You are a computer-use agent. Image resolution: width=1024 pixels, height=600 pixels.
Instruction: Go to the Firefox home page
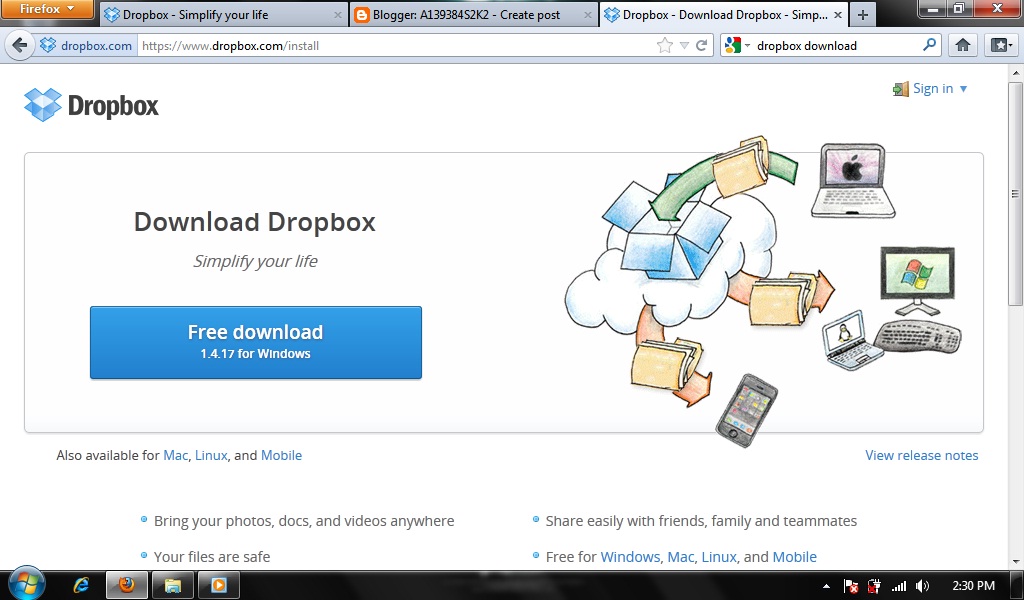click(963, 45)
